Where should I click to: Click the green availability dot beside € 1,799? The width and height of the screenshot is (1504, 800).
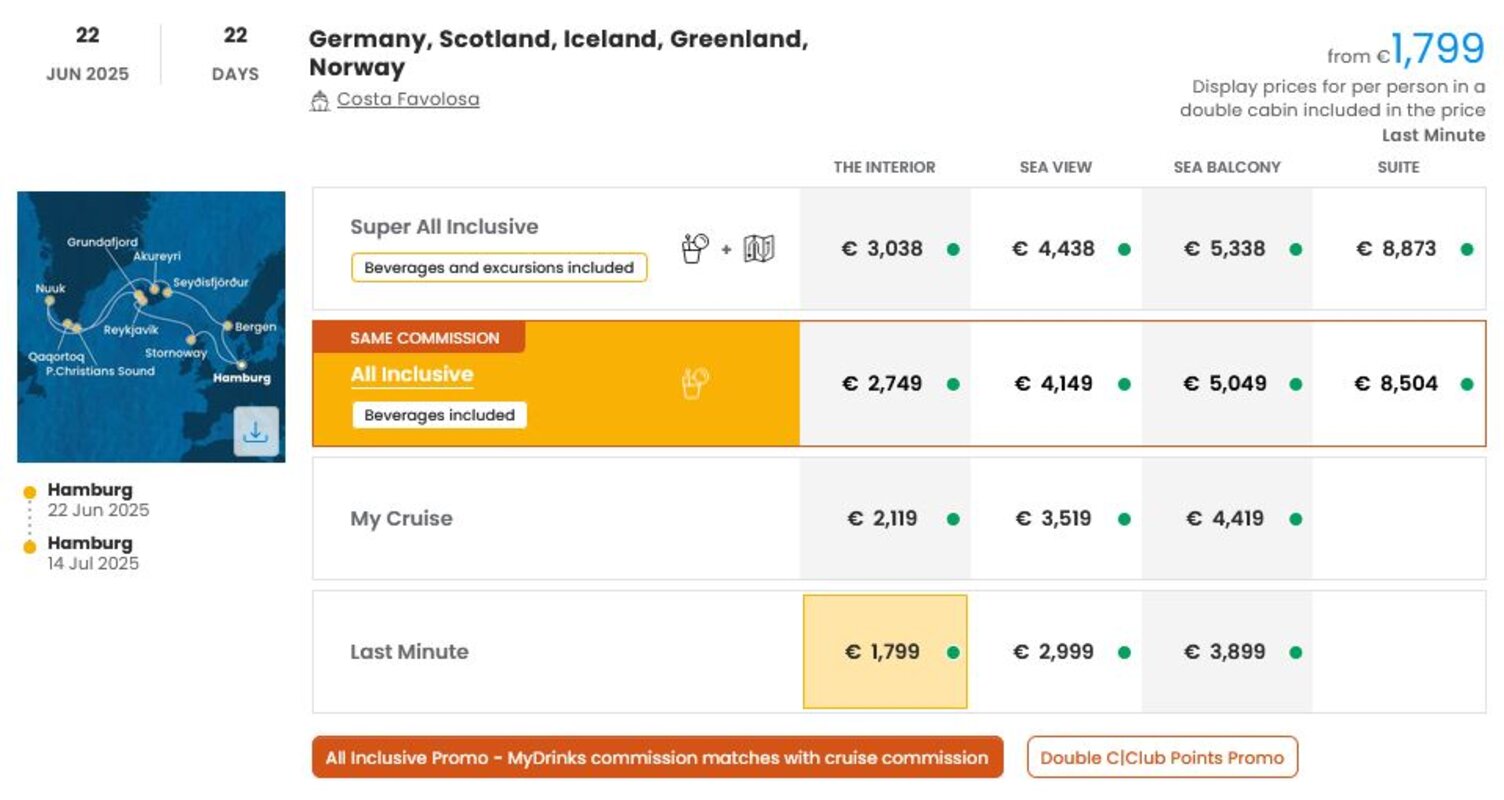point(953,652)
